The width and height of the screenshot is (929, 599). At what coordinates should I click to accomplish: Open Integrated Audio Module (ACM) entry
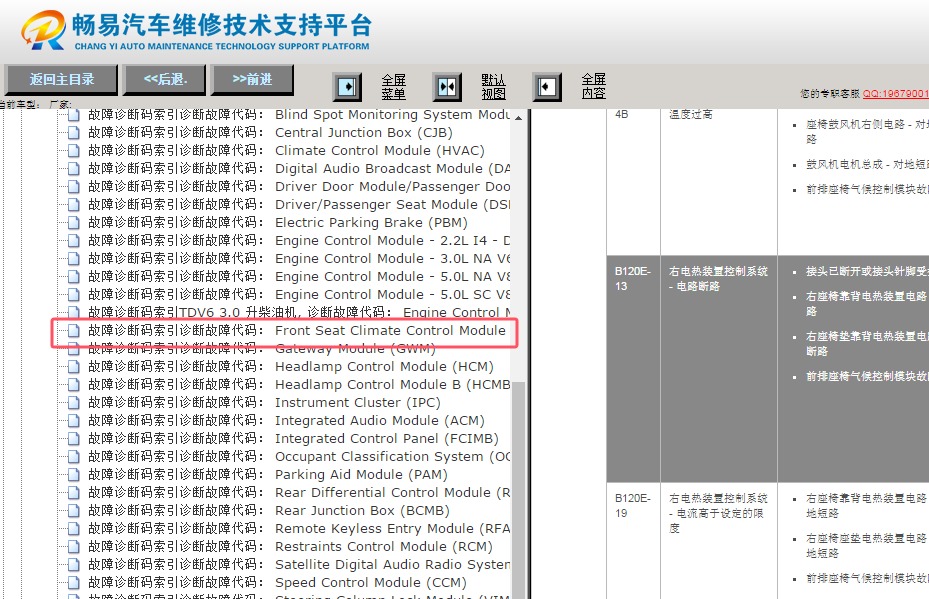coord(286,421)
